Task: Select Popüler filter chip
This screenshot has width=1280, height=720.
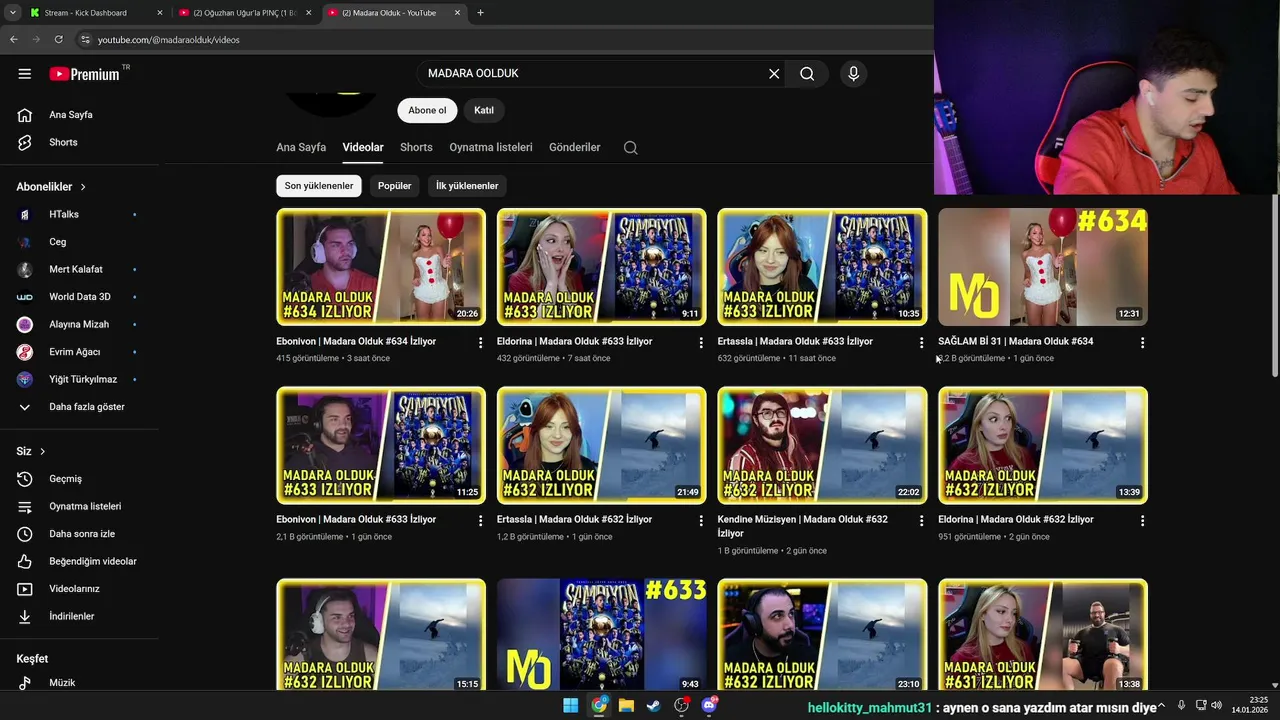Action: pyautogui.click(x=394, y=186)
